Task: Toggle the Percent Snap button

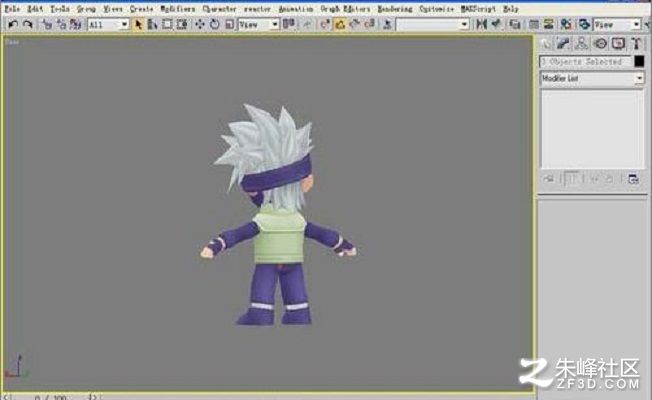Action: tap(355, 25)
